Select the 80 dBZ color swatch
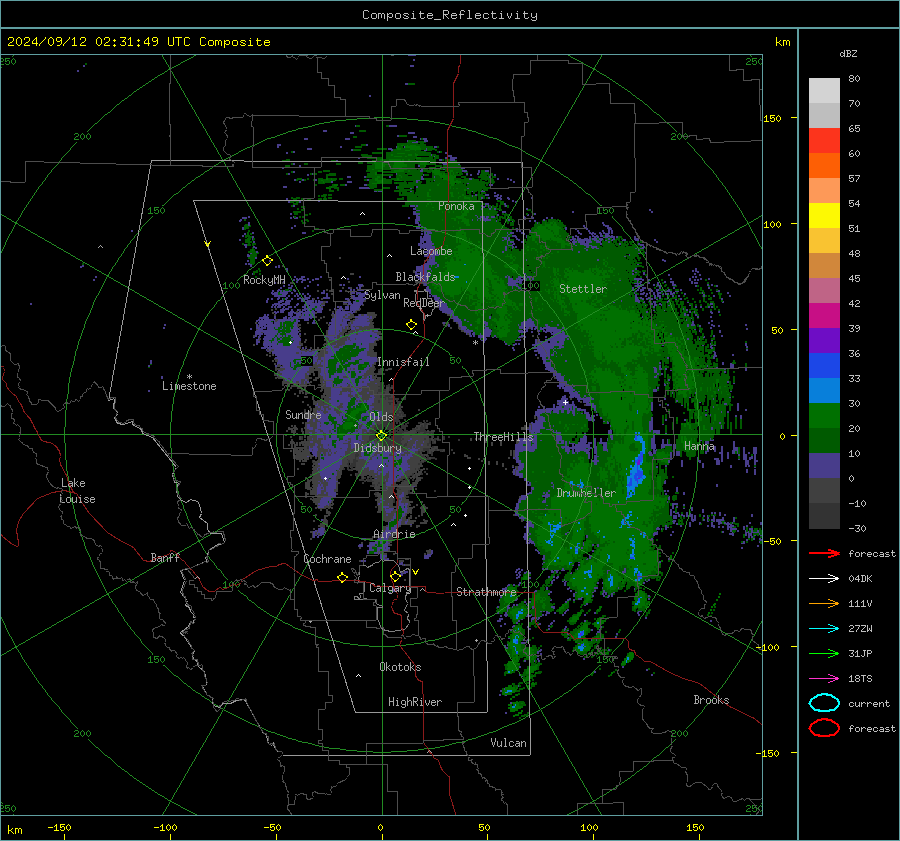Viewport: 900px width, 841px height. [x=824, y=90]
